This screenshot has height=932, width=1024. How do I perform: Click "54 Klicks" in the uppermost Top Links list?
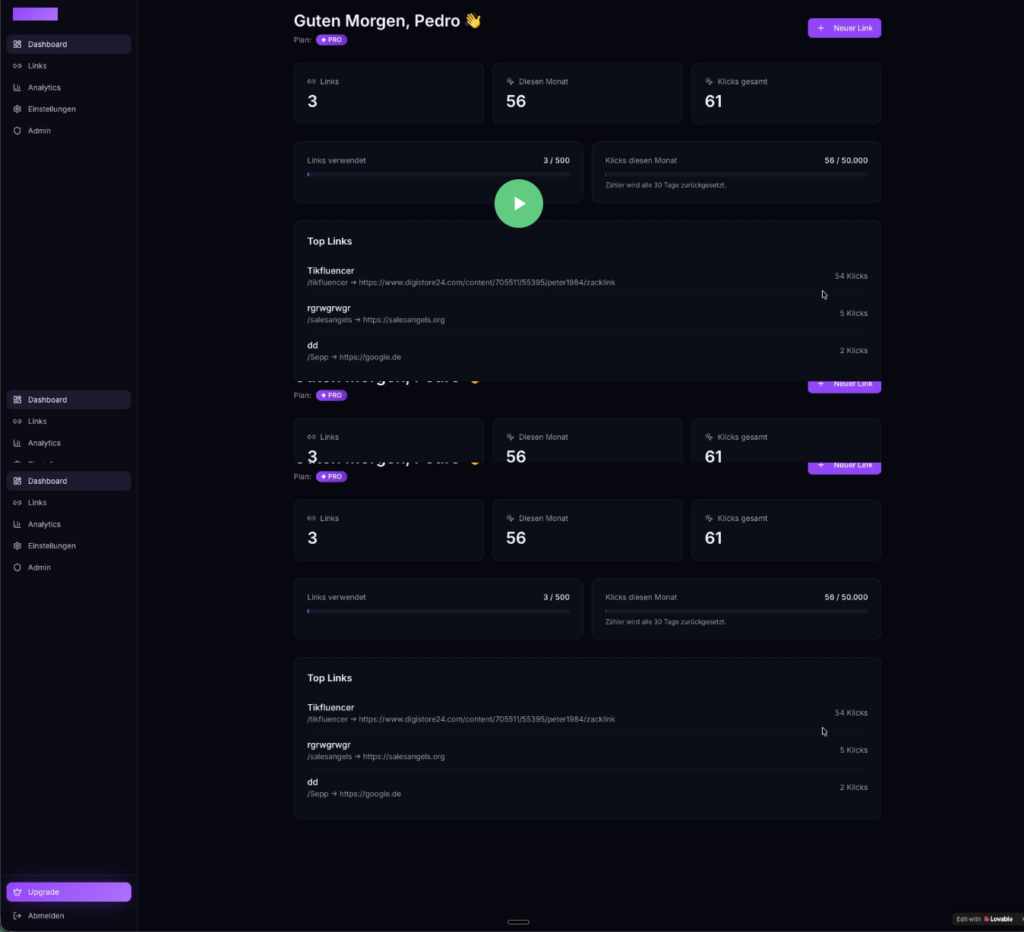[851, 276]
